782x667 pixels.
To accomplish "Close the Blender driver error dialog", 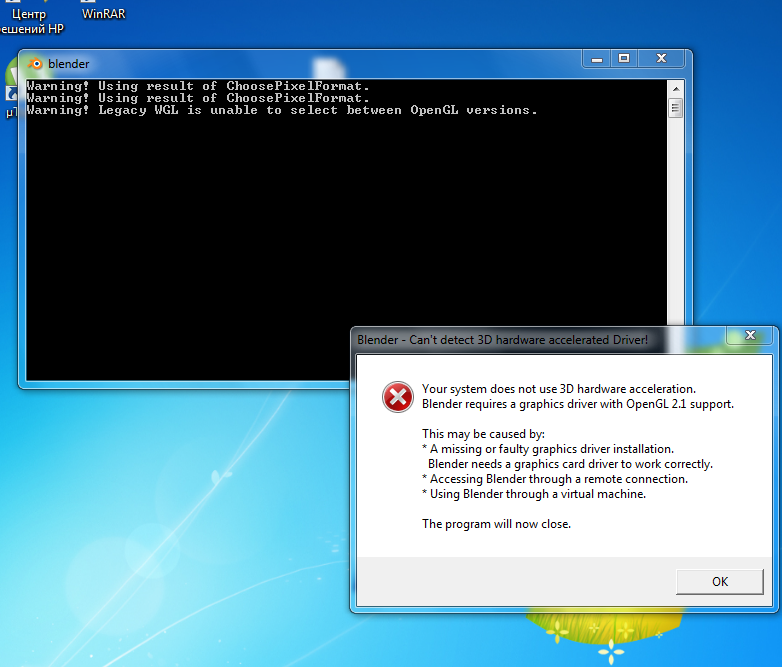I will click(750, 335).
